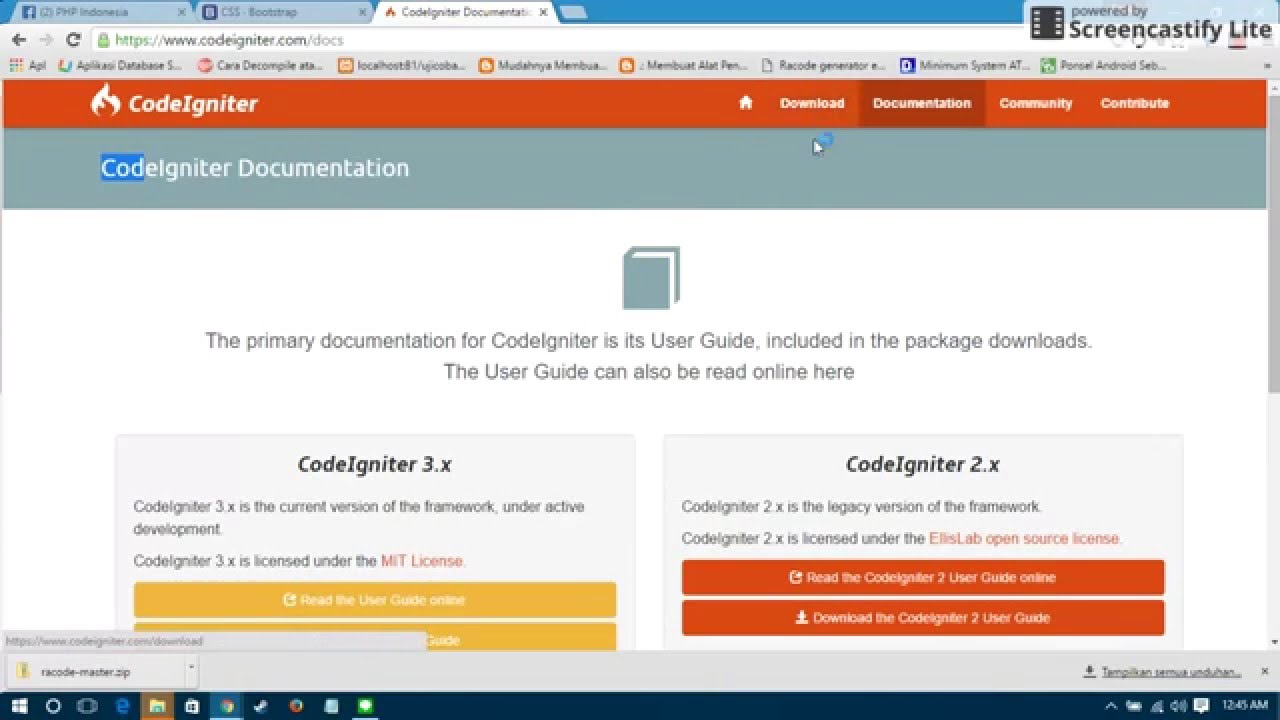Switch to Chrome in taskbar
Image resolution: width=1280 pixels, height=720 pixels.
[227, 705]
